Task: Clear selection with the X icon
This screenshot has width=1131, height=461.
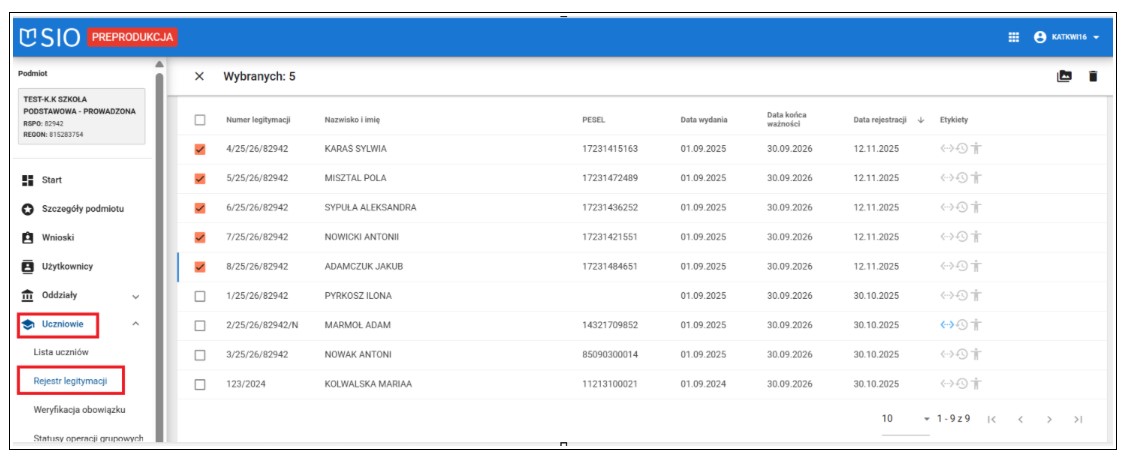Action: click(x=199, y=77)
